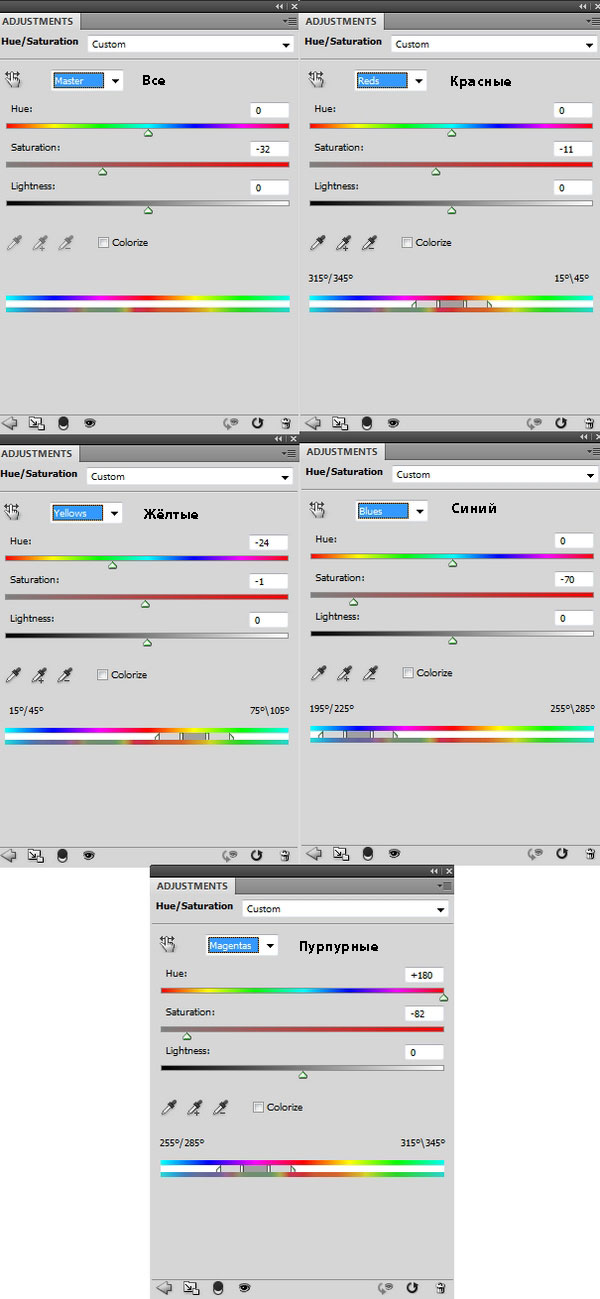Click trash delete icon in Magentas panel
600x1299 pixels.
[441, 1287]
